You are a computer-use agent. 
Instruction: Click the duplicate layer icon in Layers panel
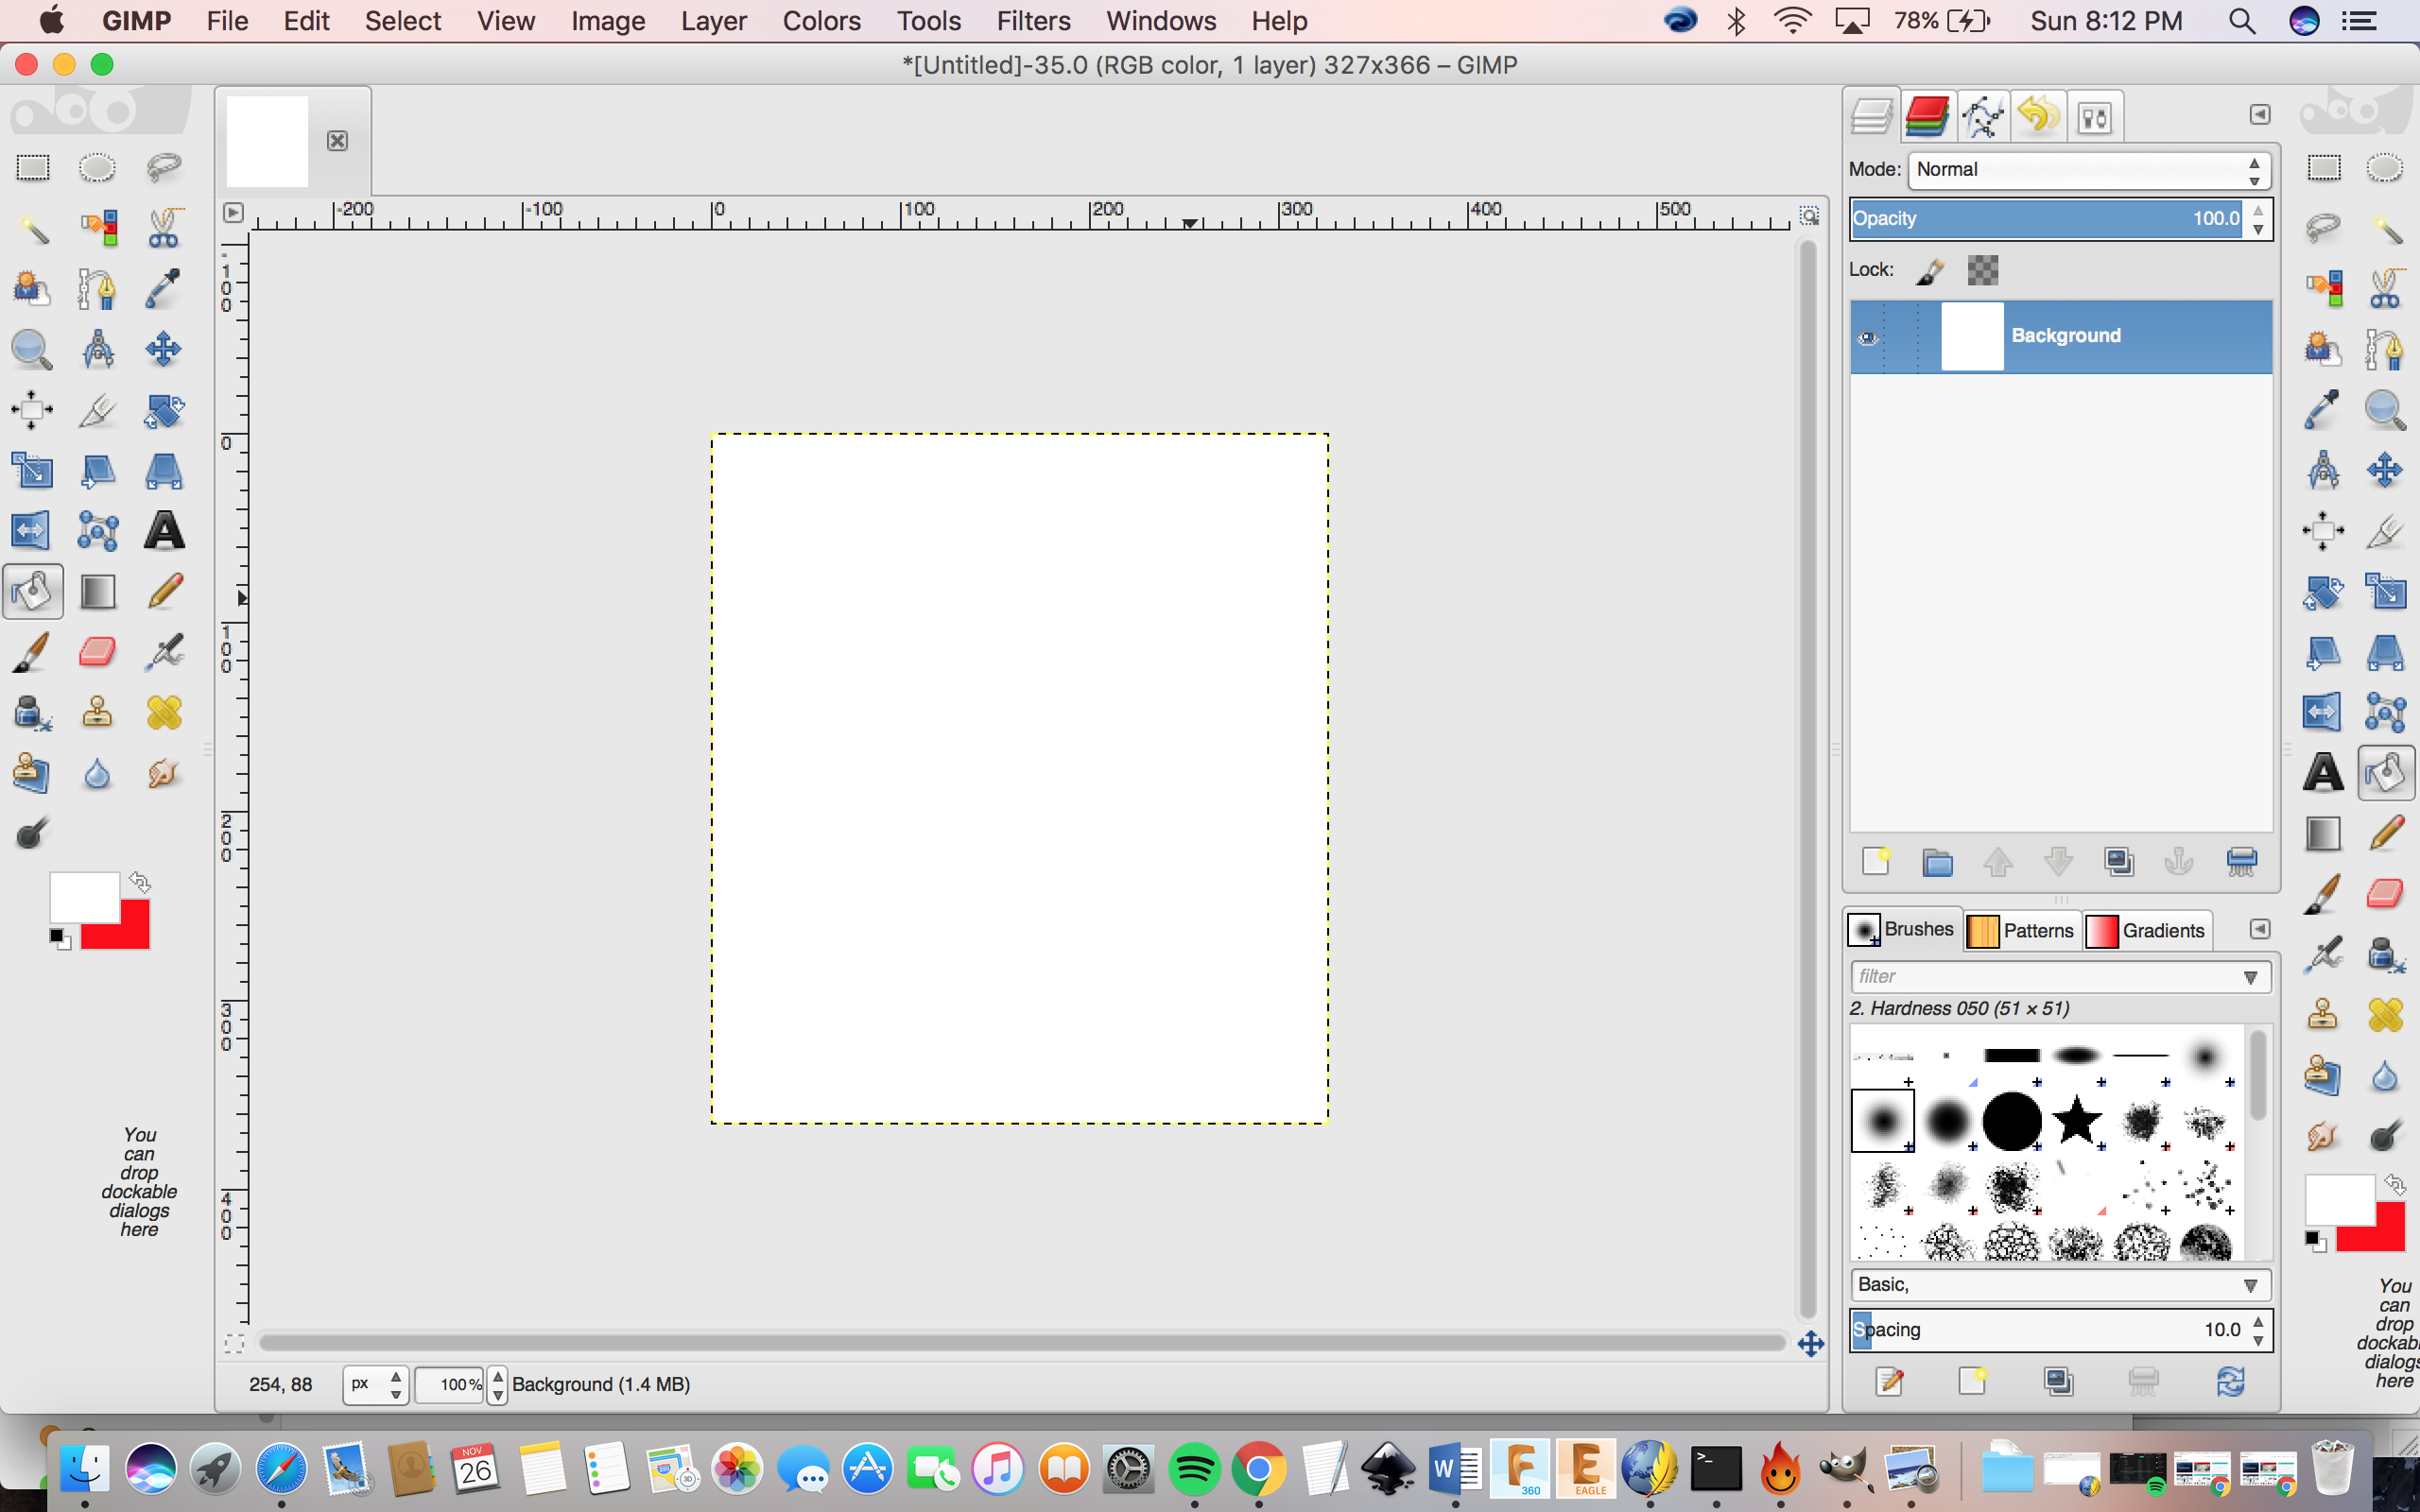point(2118,861)
